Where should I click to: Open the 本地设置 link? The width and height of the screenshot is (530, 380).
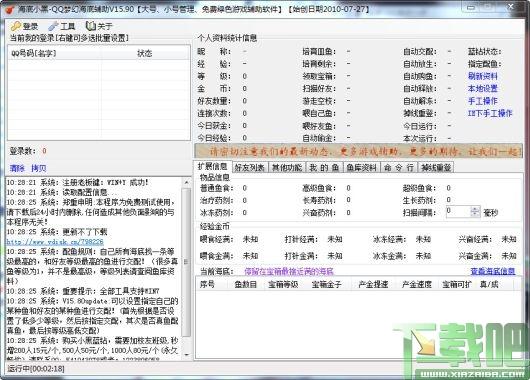483,89
